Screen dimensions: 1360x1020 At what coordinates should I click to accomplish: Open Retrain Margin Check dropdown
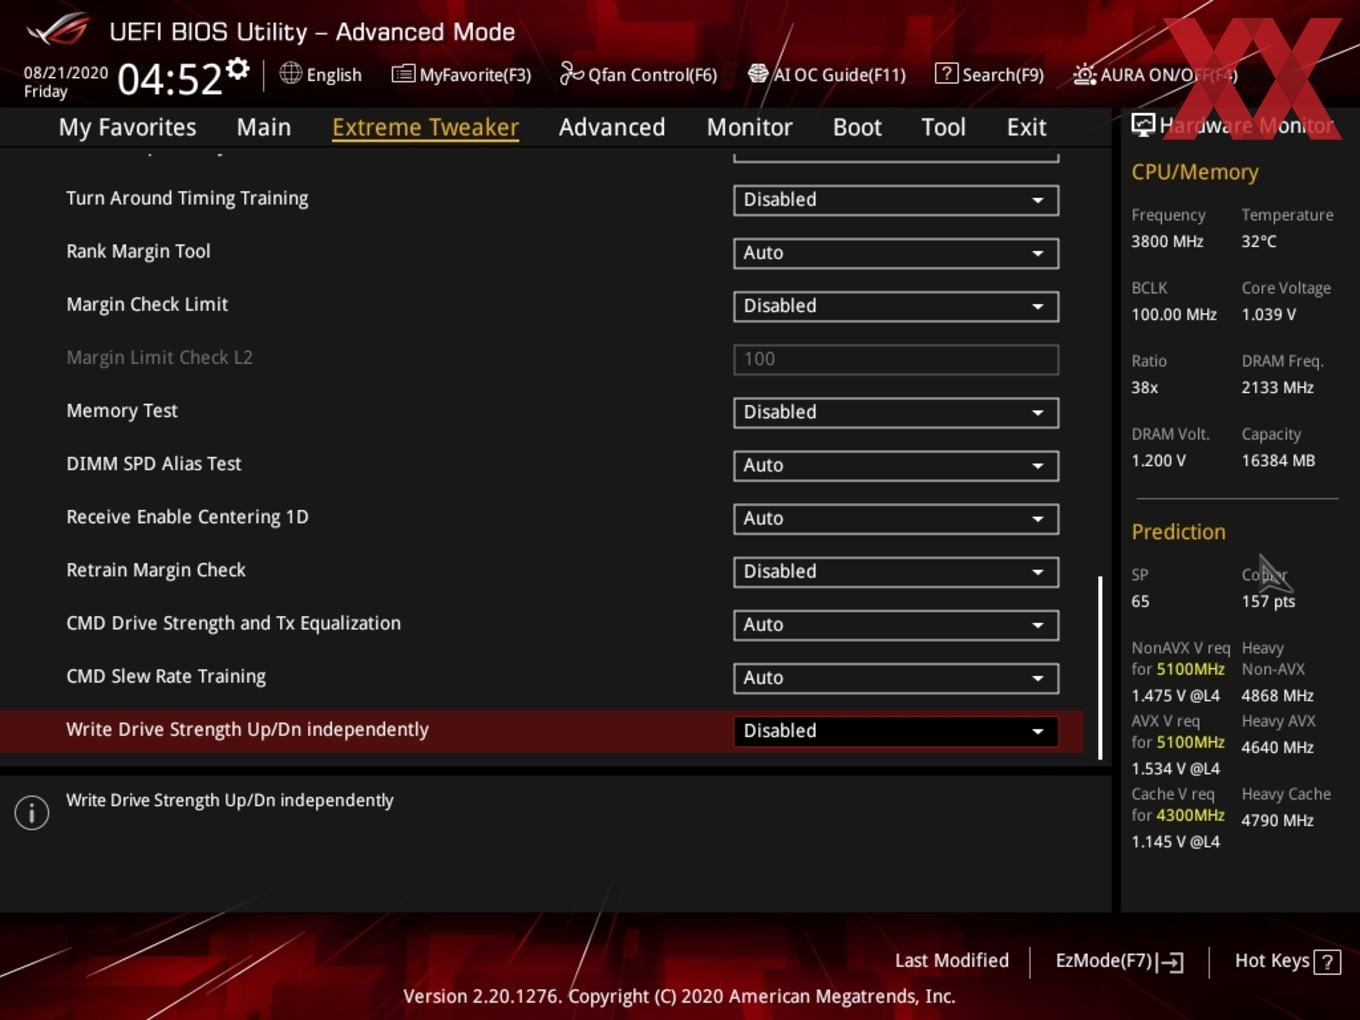(x=896, y=571)
